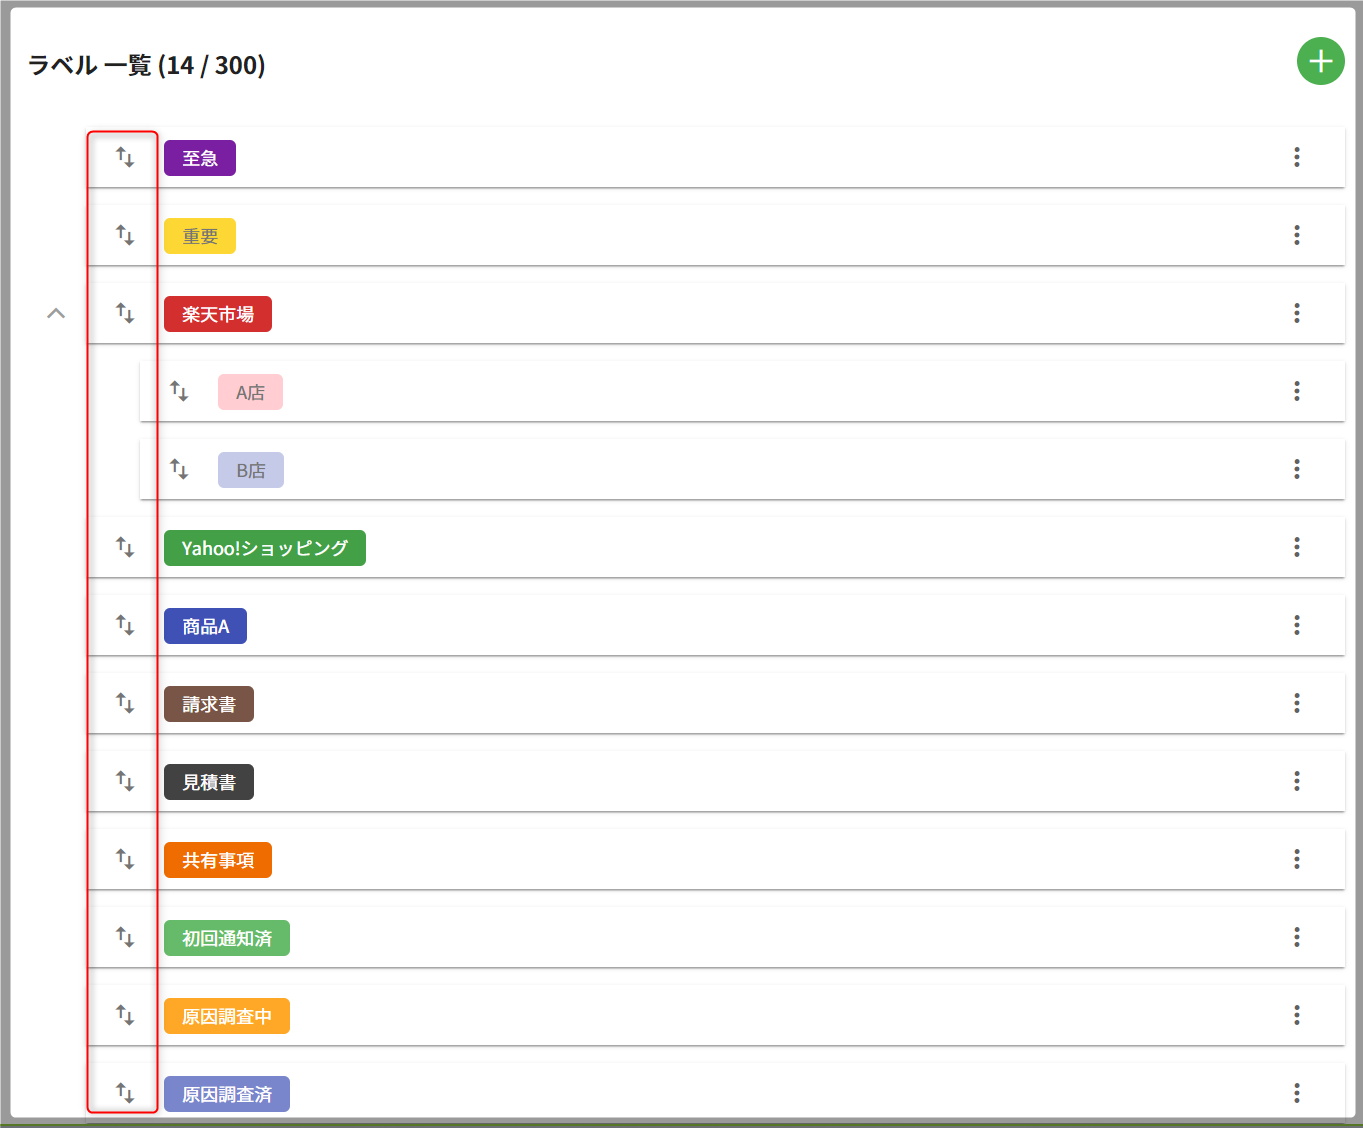Open the more options menu for B店

[1296, 469]
